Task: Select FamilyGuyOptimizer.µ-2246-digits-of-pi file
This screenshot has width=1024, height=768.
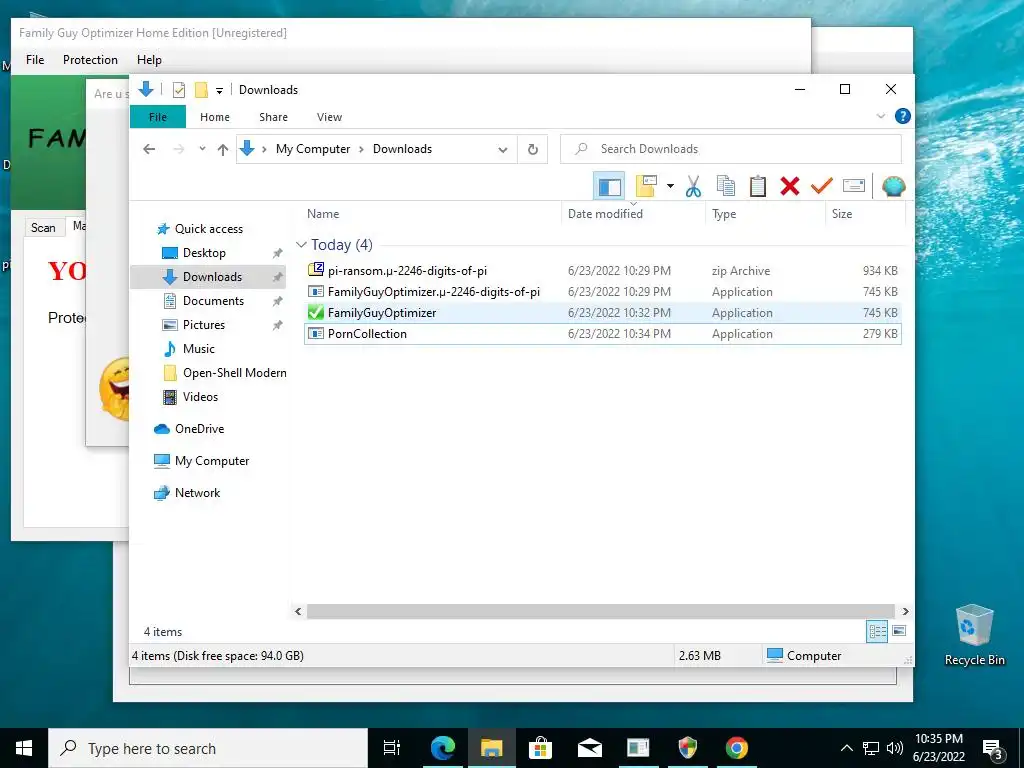Action: pos(602,291)
